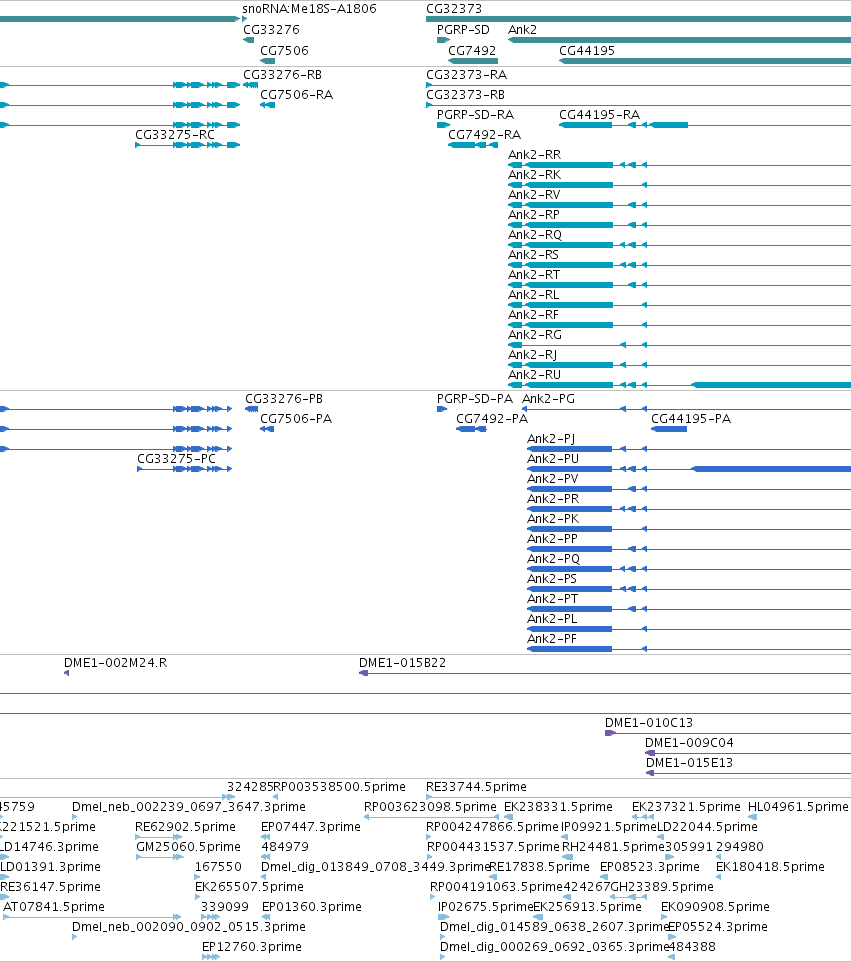851x962 pixels.
Task: Select protein Ank2-PF
Action: click(x=552, y=639)
